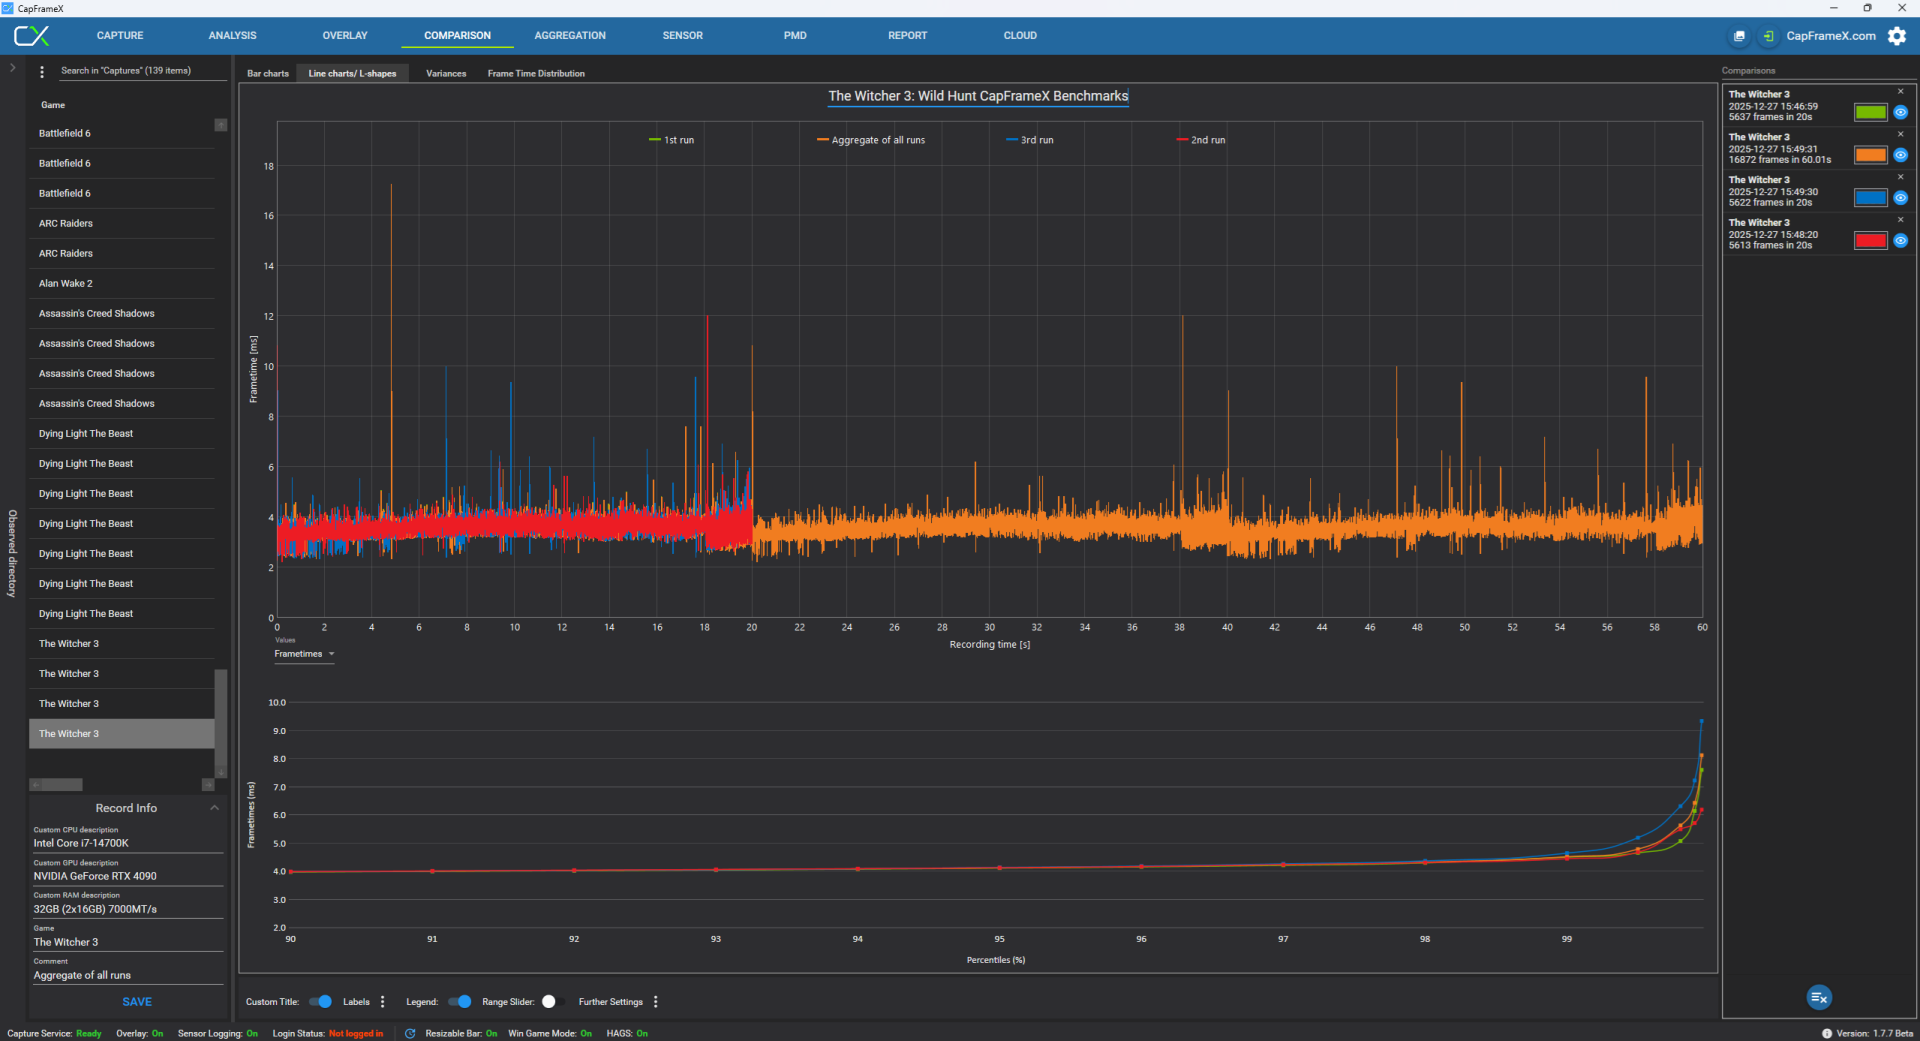Viewport: 1920px width, 1041px height.
Task: Click the capture list horizontal scrollbar thumb
Action: [62, 785]
